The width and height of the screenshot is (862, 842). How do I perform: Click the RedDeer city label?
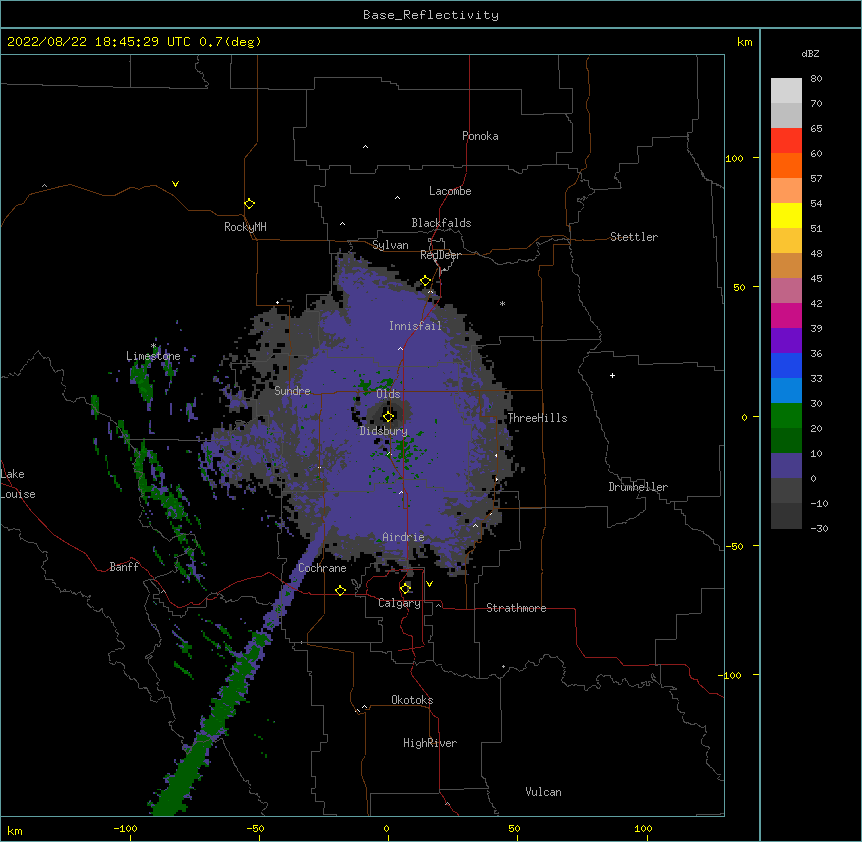tap(440, 255)
